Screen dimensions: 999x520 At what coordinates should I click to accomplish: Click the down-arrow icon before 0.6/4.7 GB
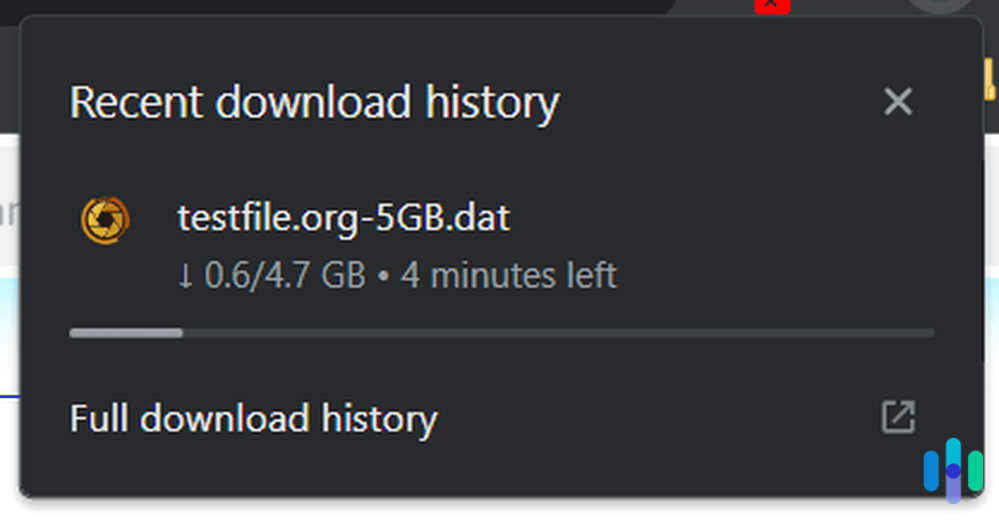coord(184,275)
